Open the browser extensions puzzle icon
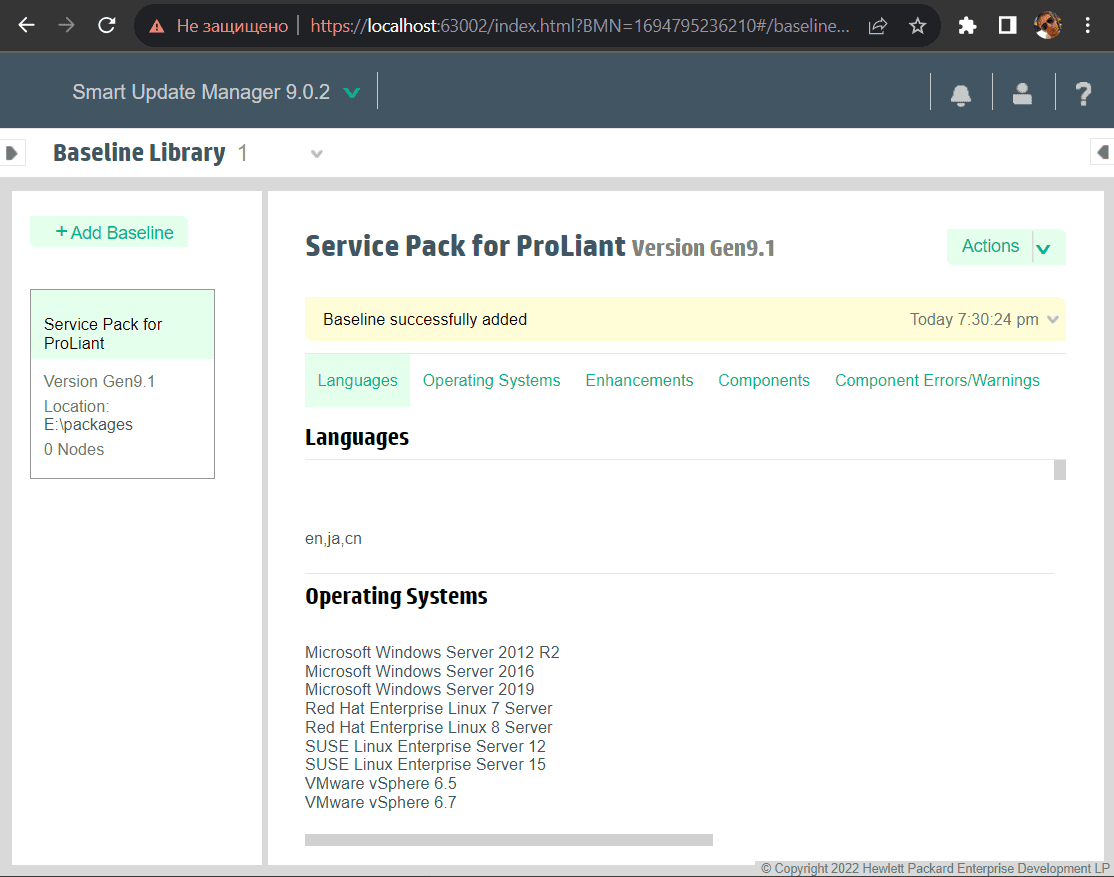 pyautogui.click(x=967, y=26)
